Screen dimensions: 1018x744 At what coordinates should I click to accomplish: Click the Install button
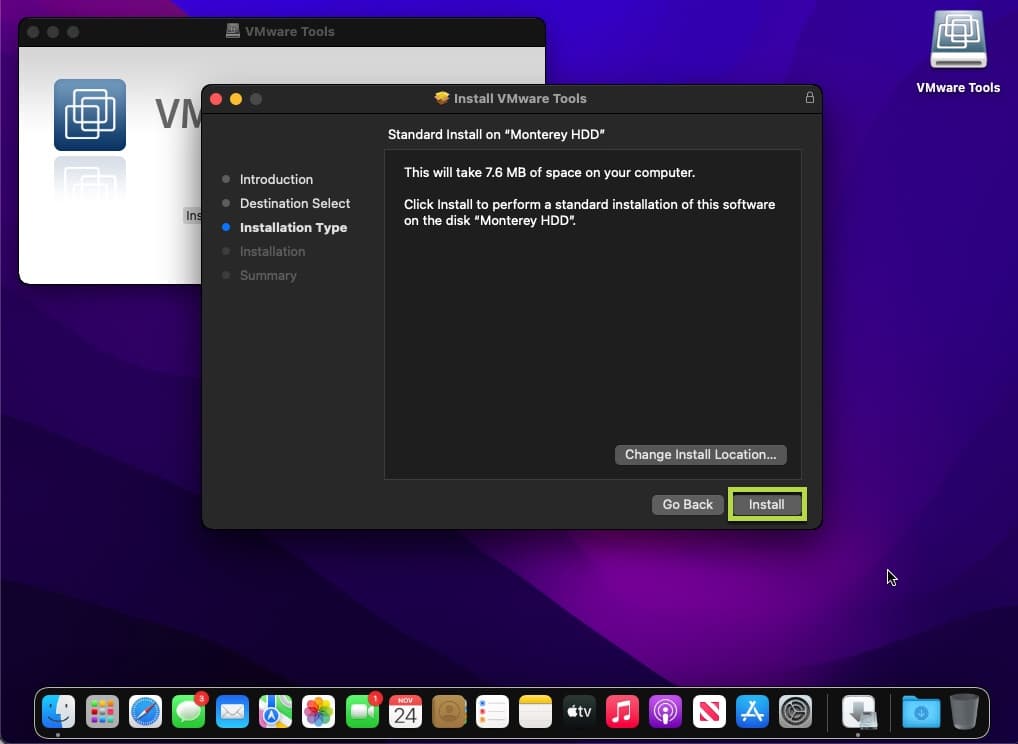click(x=766, y=505)
